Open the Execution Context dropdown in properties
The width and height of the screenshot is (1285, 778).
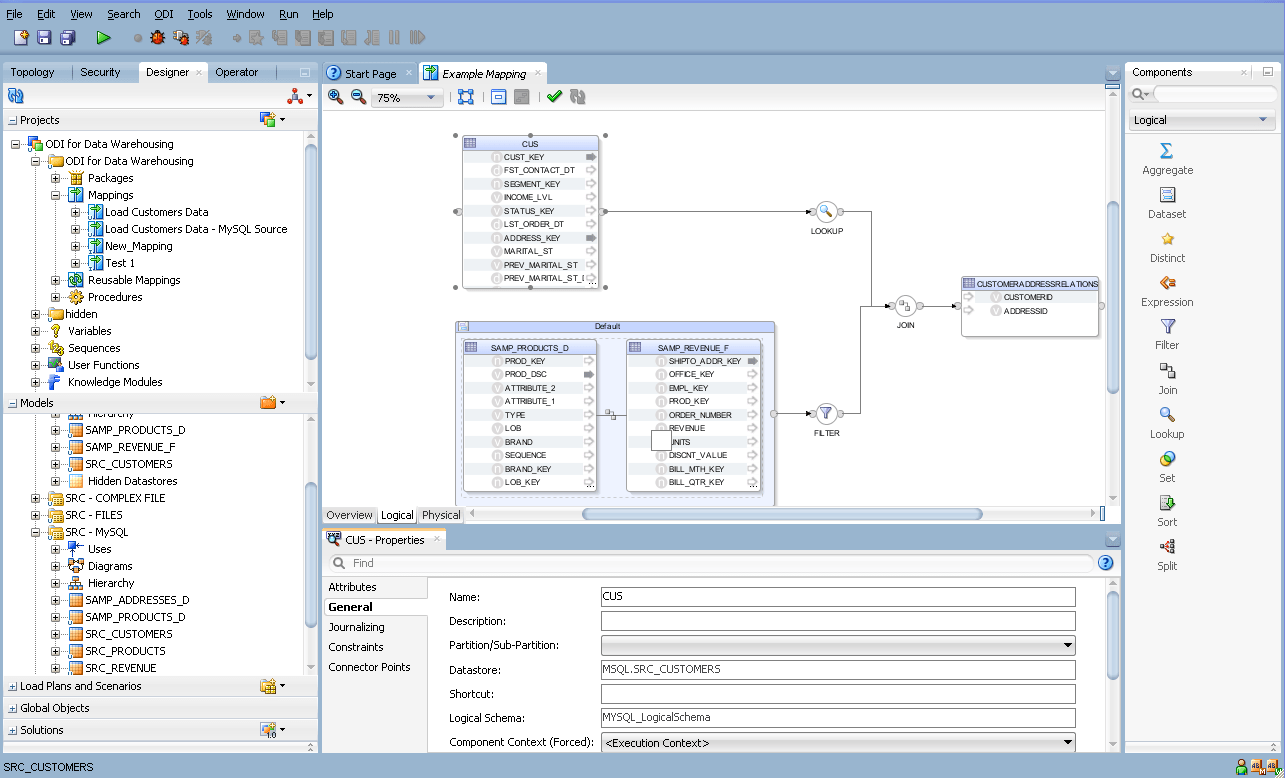pos(1068,742)
